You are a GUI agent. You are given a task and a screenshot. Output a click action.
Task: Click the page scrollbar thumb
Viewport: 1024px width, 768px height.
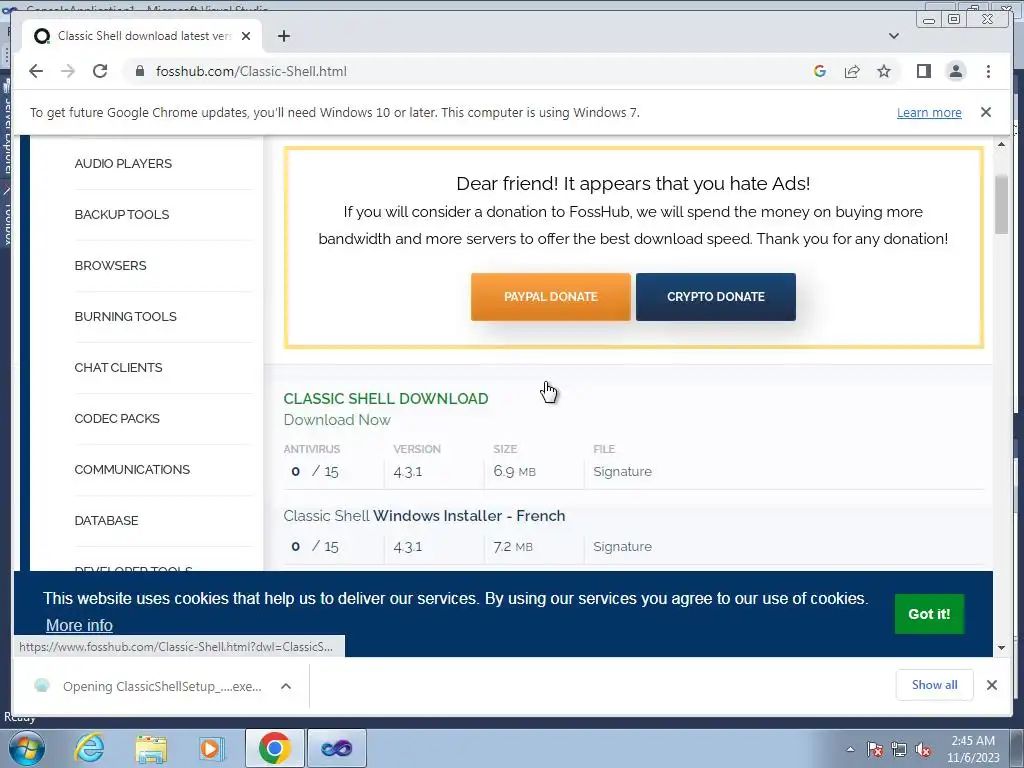coord(1001,204)
